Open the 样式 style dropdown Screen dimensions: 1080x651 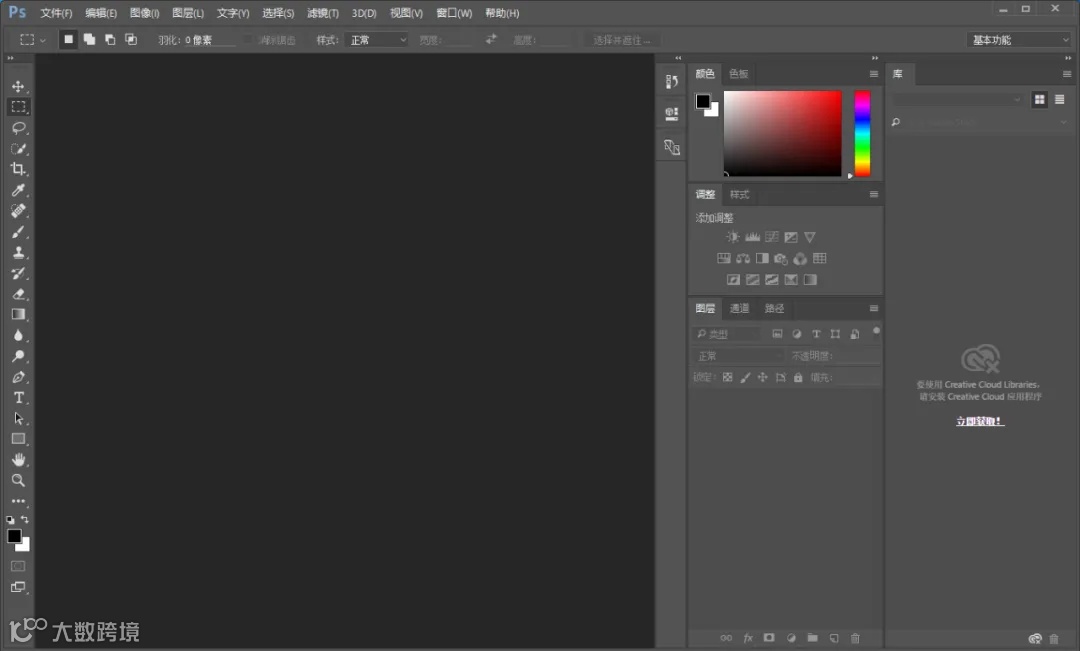[377, 40]
